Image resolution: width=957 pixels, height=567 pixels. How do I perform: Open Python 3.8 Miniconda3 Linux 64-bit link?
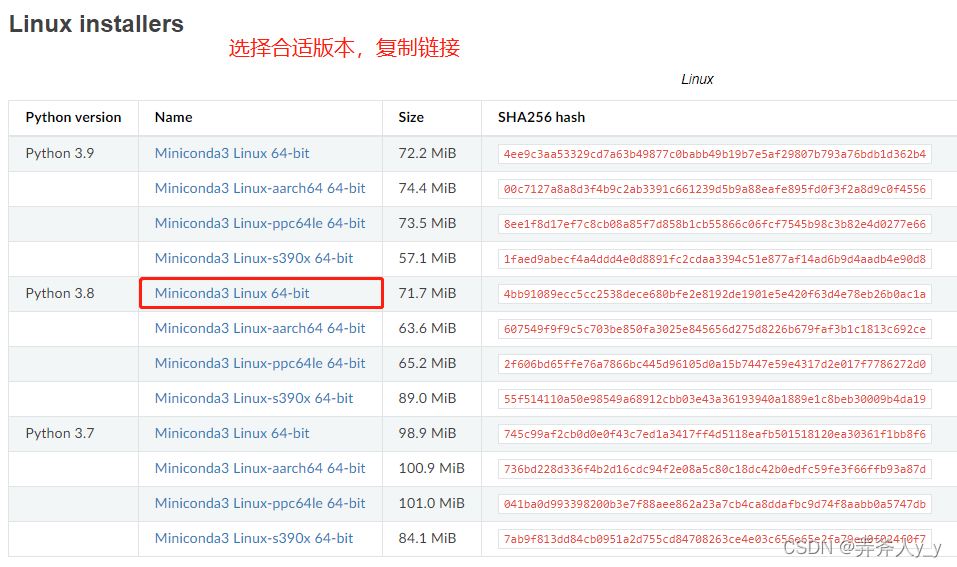pos(232,293)
